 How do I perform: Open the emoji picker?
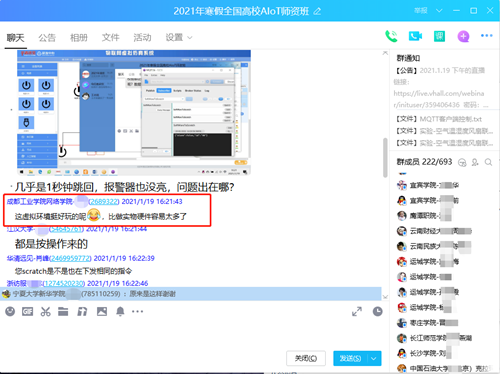pos(10,312)
